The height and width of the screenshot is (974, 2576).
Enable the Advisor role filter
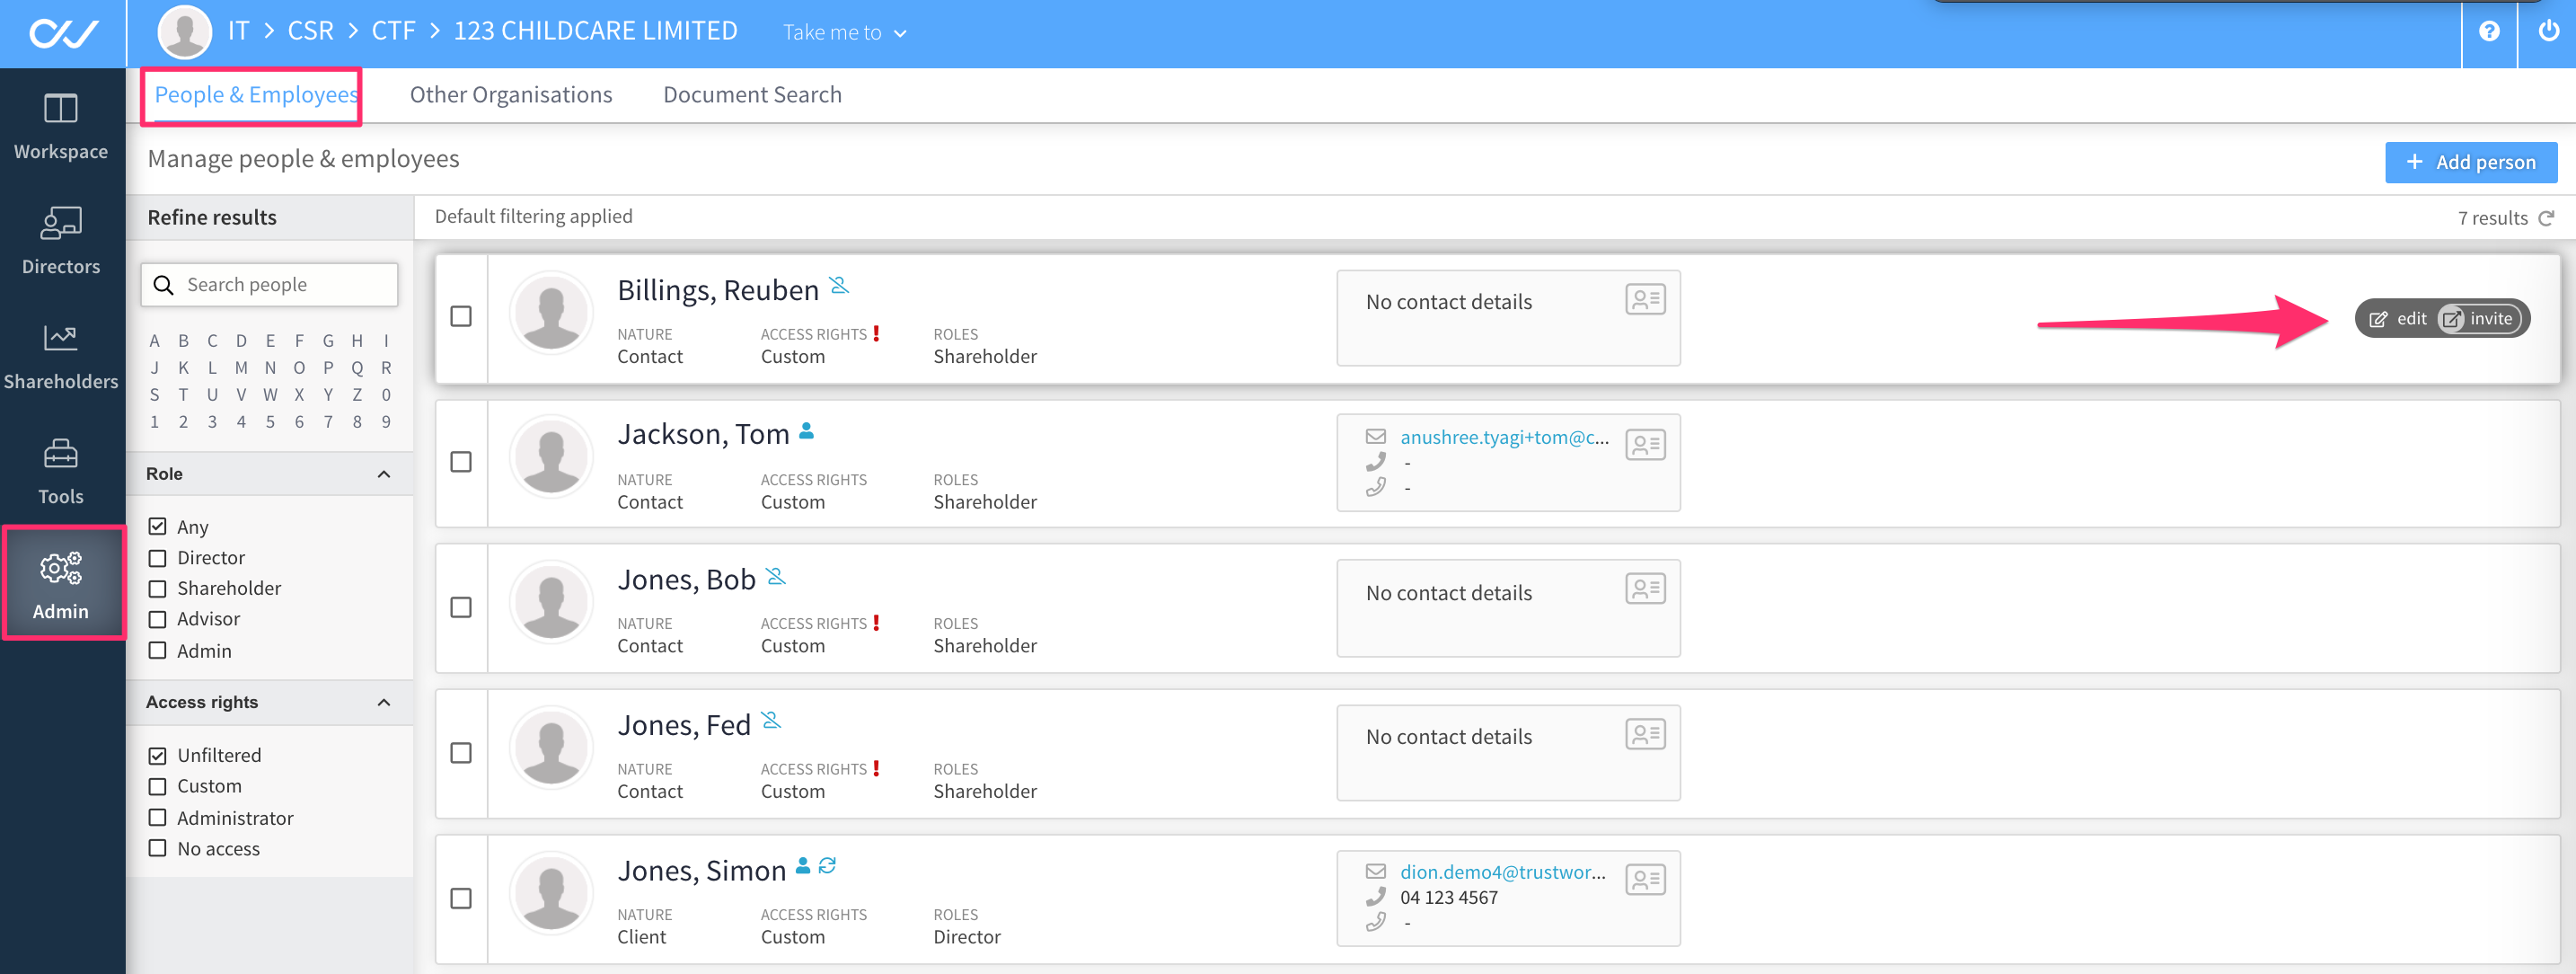coord(157,620)
